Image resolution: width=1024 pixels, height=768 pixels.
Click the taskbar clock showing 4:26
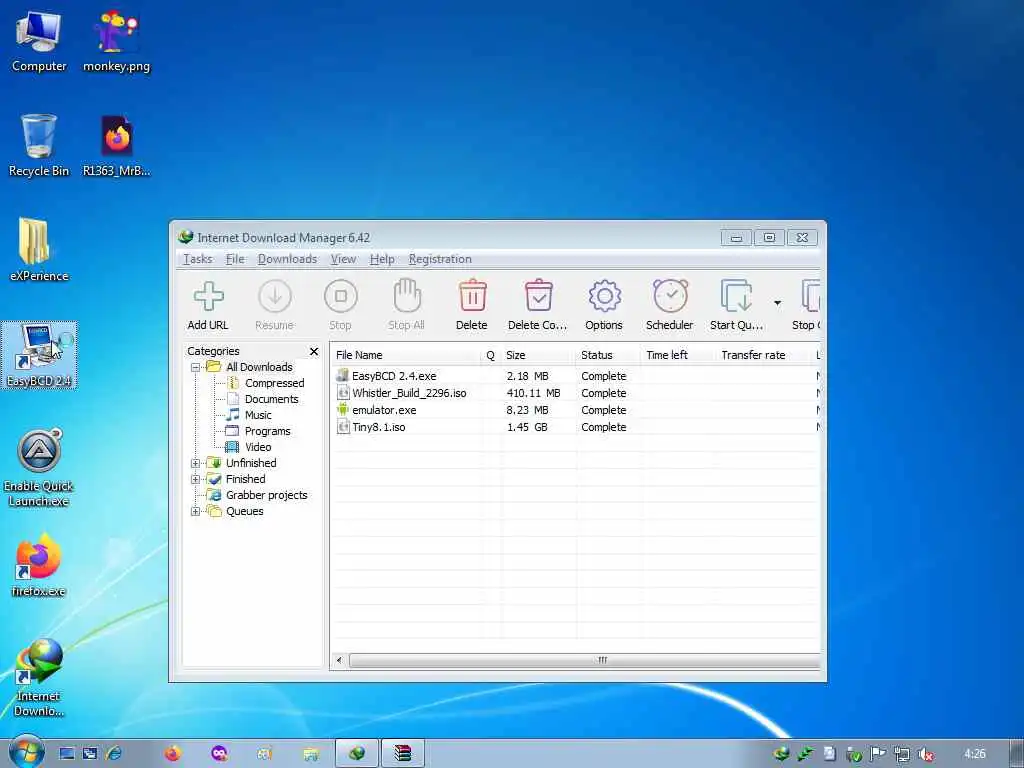point(975,754)
